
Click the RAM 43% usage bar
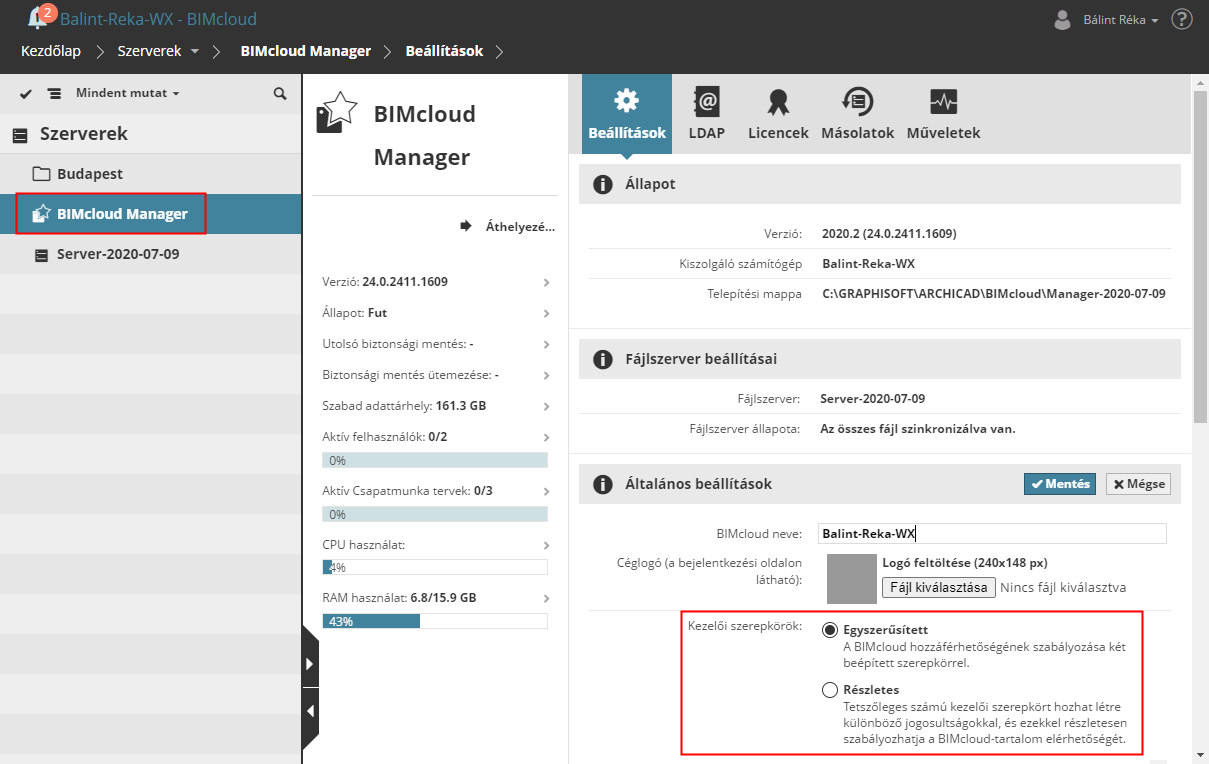pyautogui.click(x=435, y=621)
